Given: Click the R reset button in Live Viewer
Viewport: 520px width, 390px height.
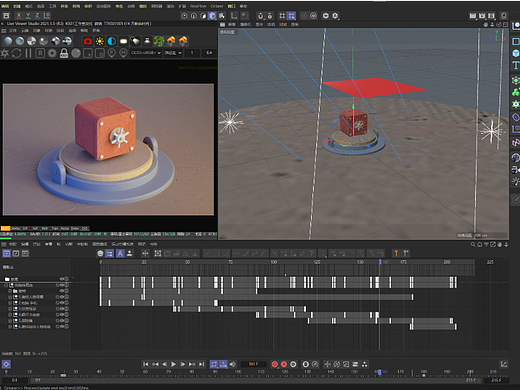Looking at the screenshot, I should click(40, 53).
